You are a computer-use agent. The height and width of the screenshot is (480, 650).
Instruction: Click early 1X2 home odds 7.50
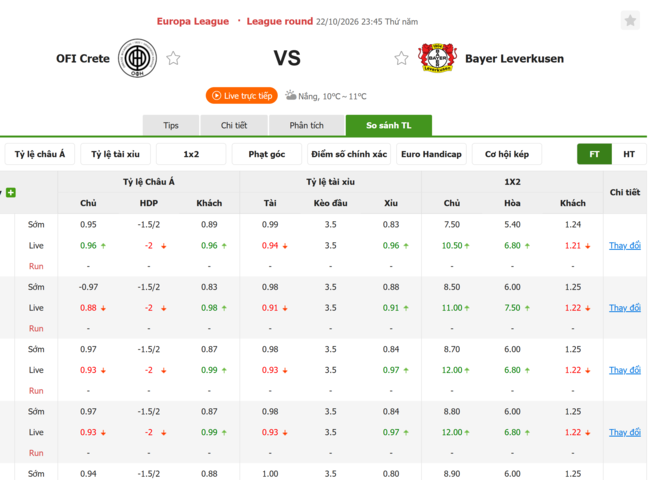[452, 224]
